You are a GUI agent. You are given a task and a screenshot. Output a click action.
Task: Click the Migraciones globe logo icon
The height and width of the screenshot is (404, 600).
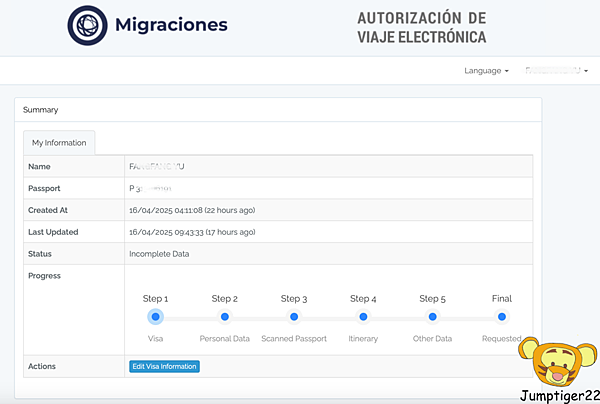87,25
